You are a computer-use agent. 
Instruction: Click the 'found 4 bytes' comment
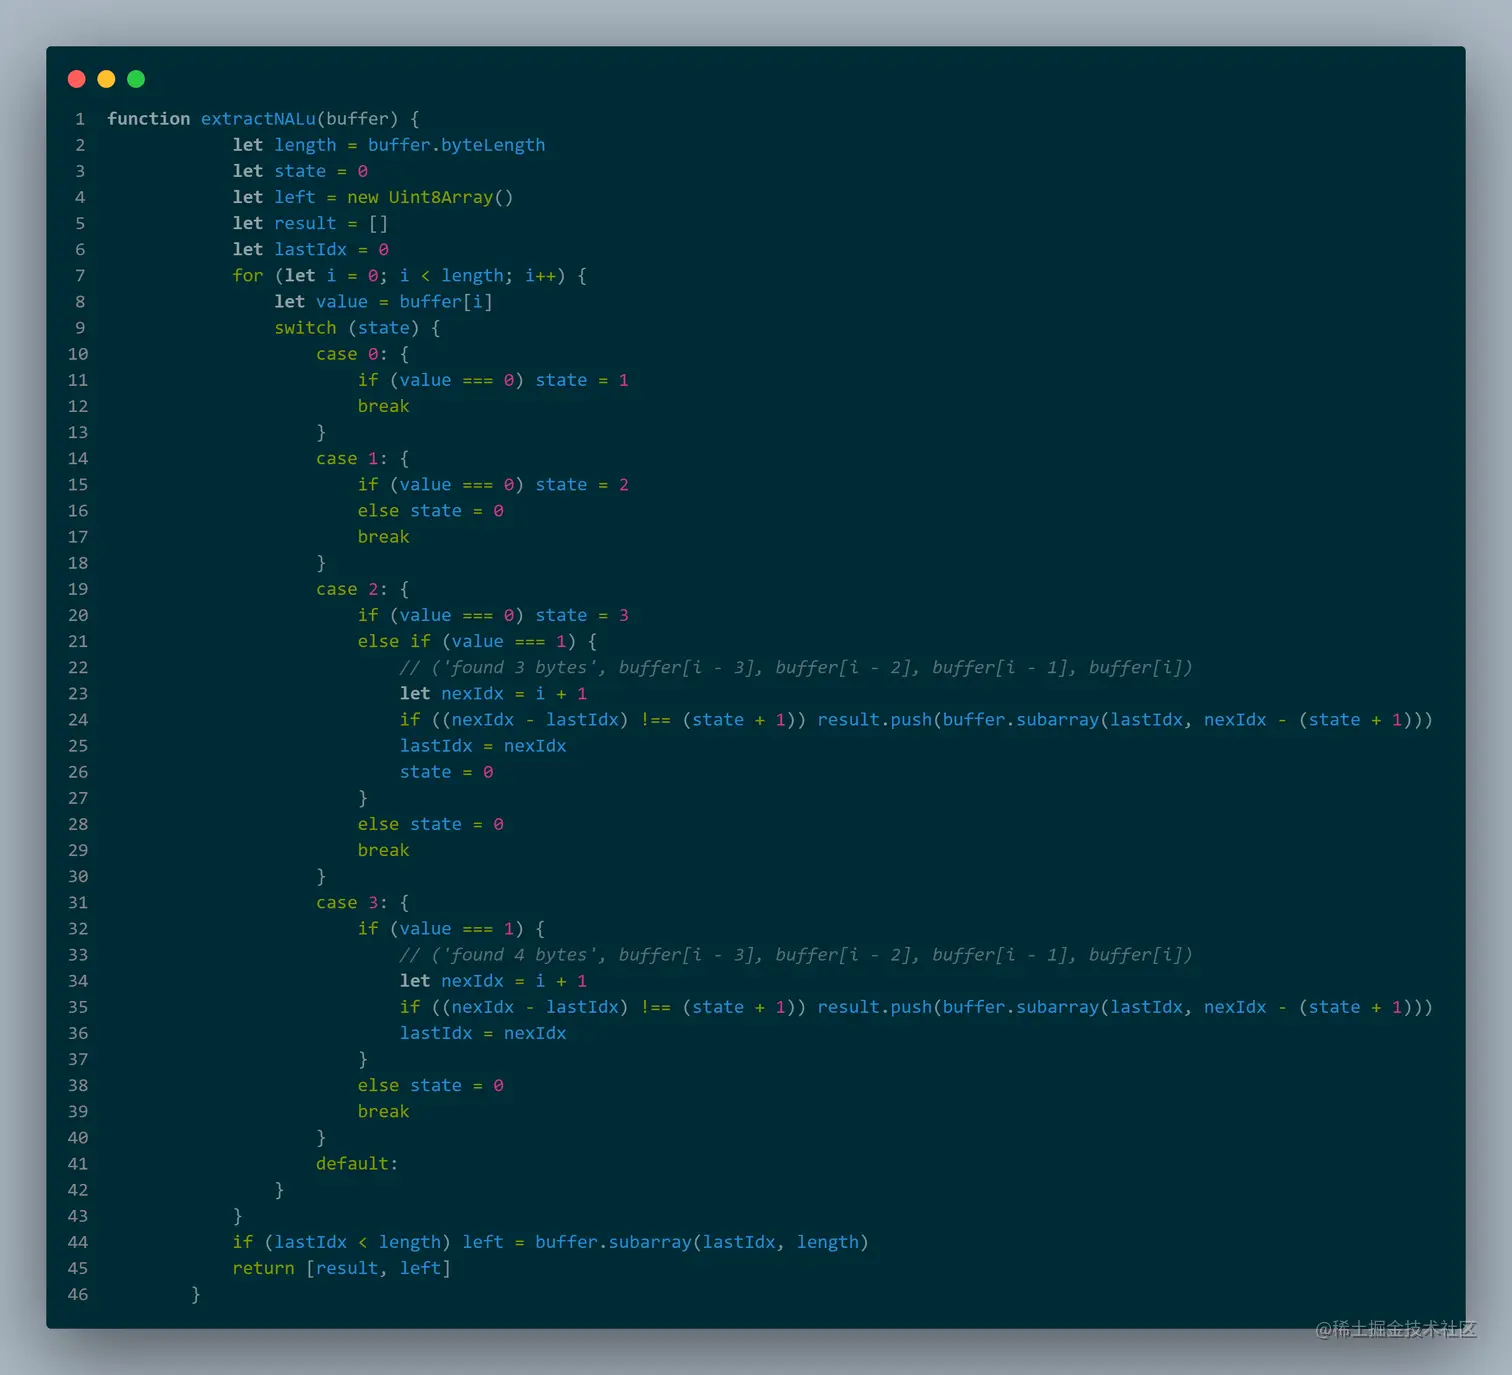point(796,955)
